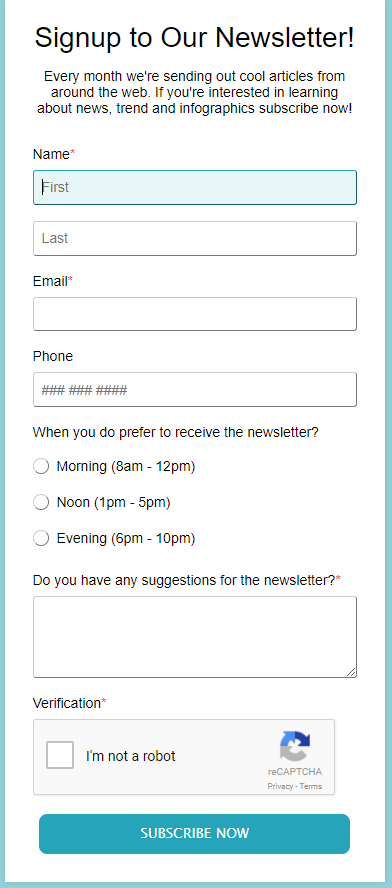Pick Evening (6pm - 10pm) radio button
The image size is (392, 888).
click(41, 538)
